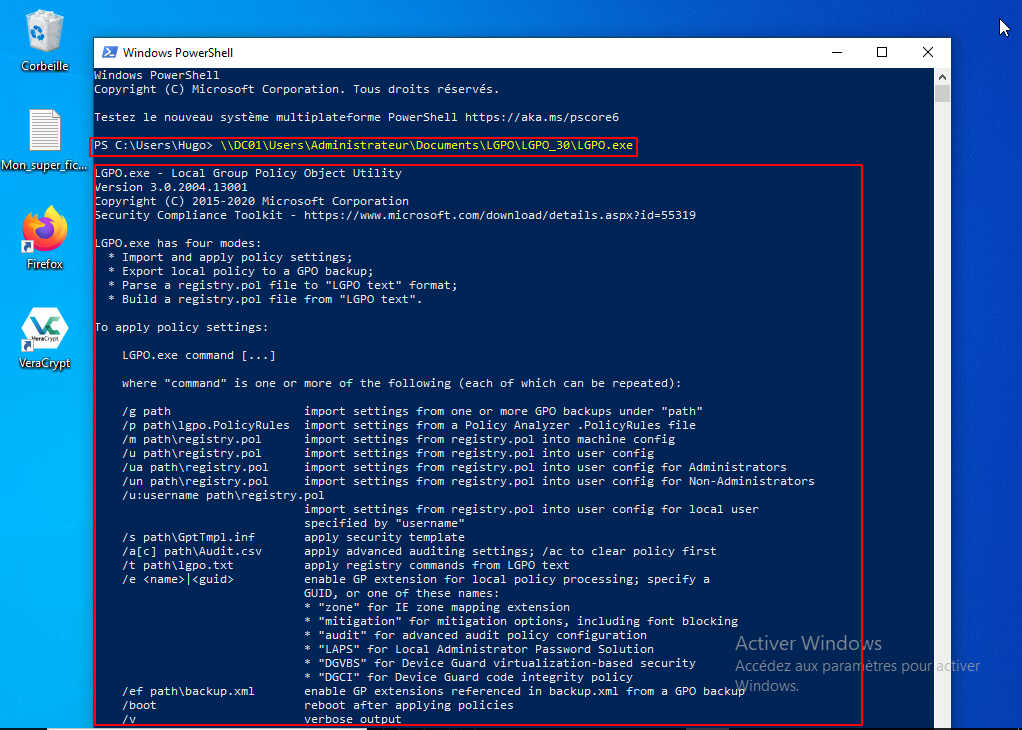Click the "Windows PowerShell" title bar text
The height and width of the screenshot is (730, 1022).
(x=178, y=53)
